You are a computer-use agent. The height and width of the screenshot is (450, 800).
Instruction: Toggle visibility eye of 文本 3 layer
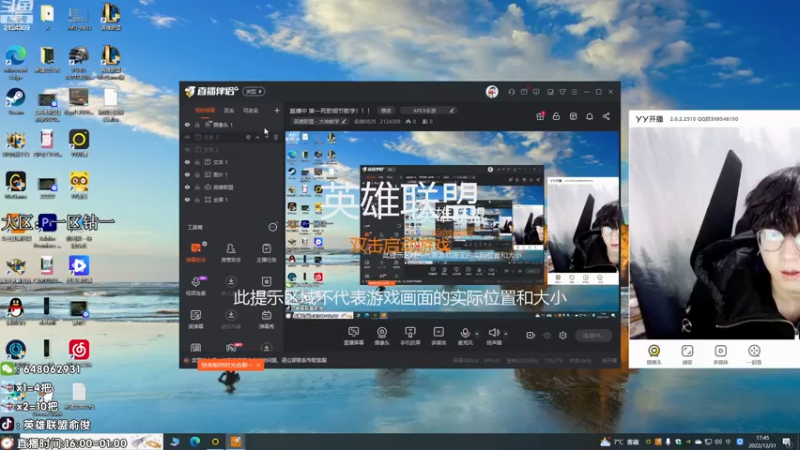click(x=187, y=137)
